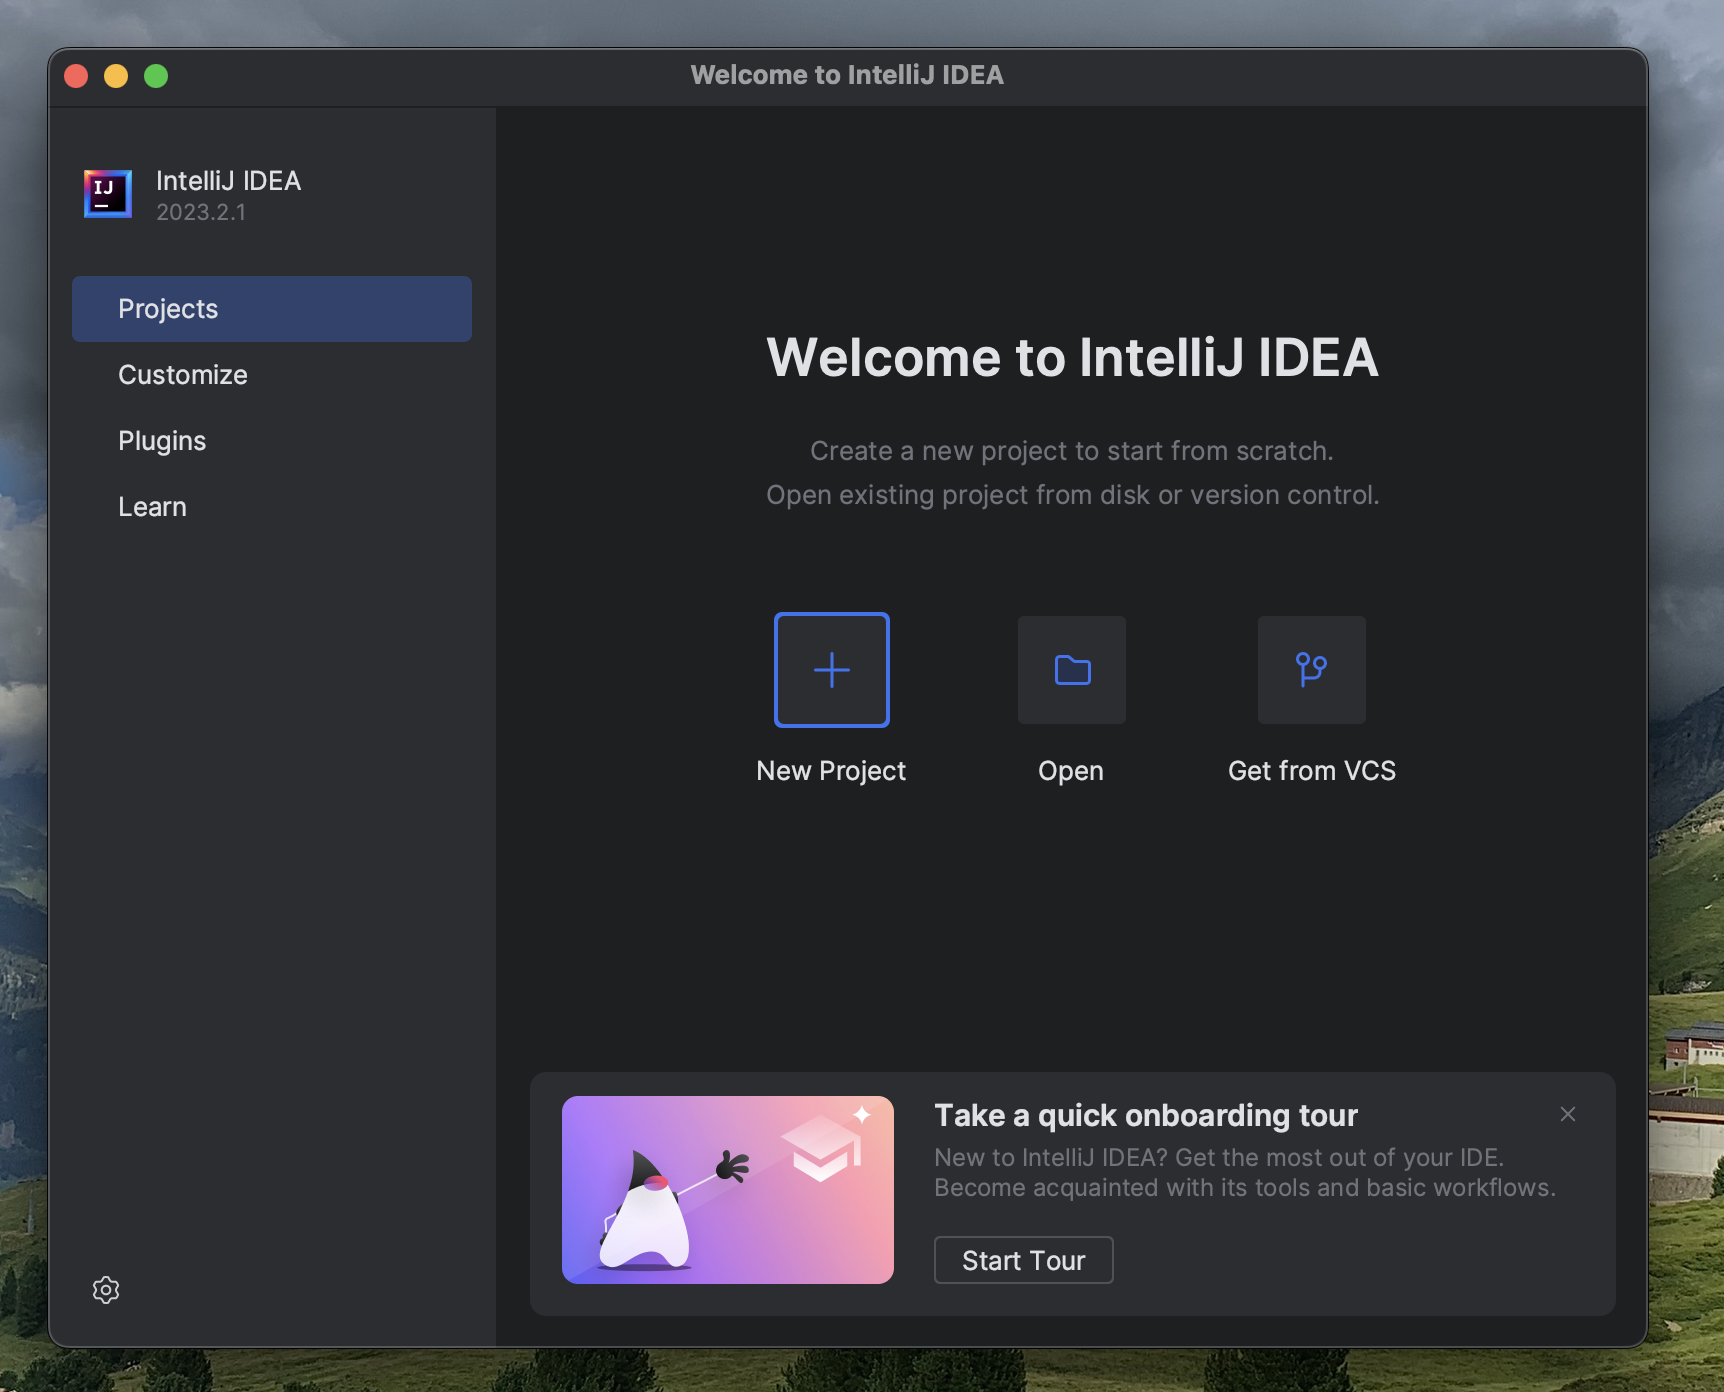
Task: Open settings via the gear icon
Action: click(106, 1290)
